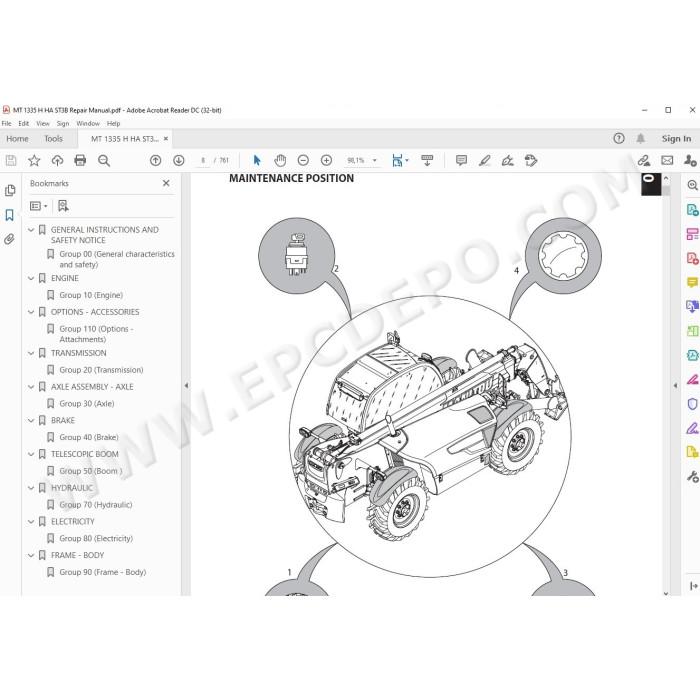Viewport: 700px width, 700px height.
Task: Jump to Group 70 (Hydraulic)
Action: pos(96,505)
